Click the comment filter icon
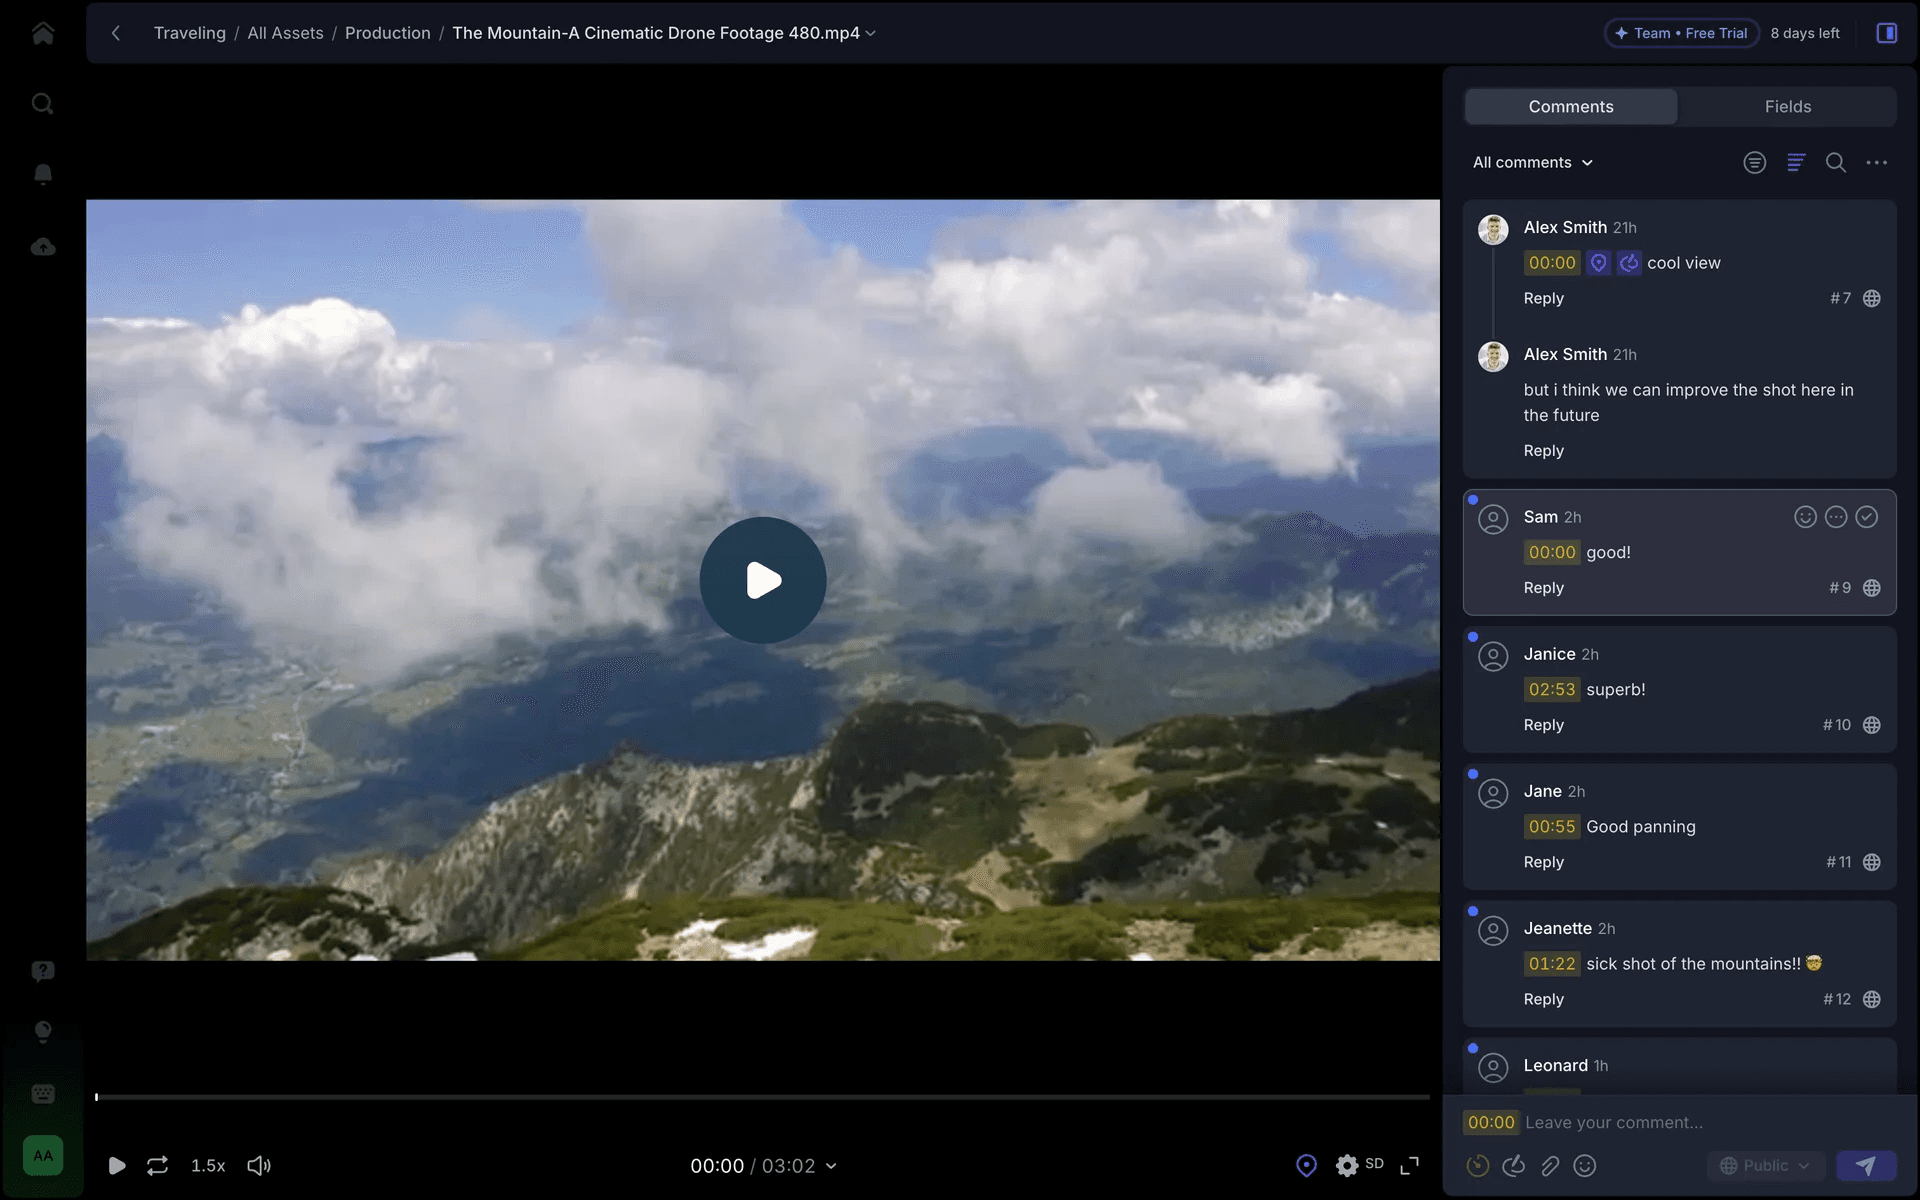1920x1200 pixels. pyautogui.click(x=1754, y=163)
